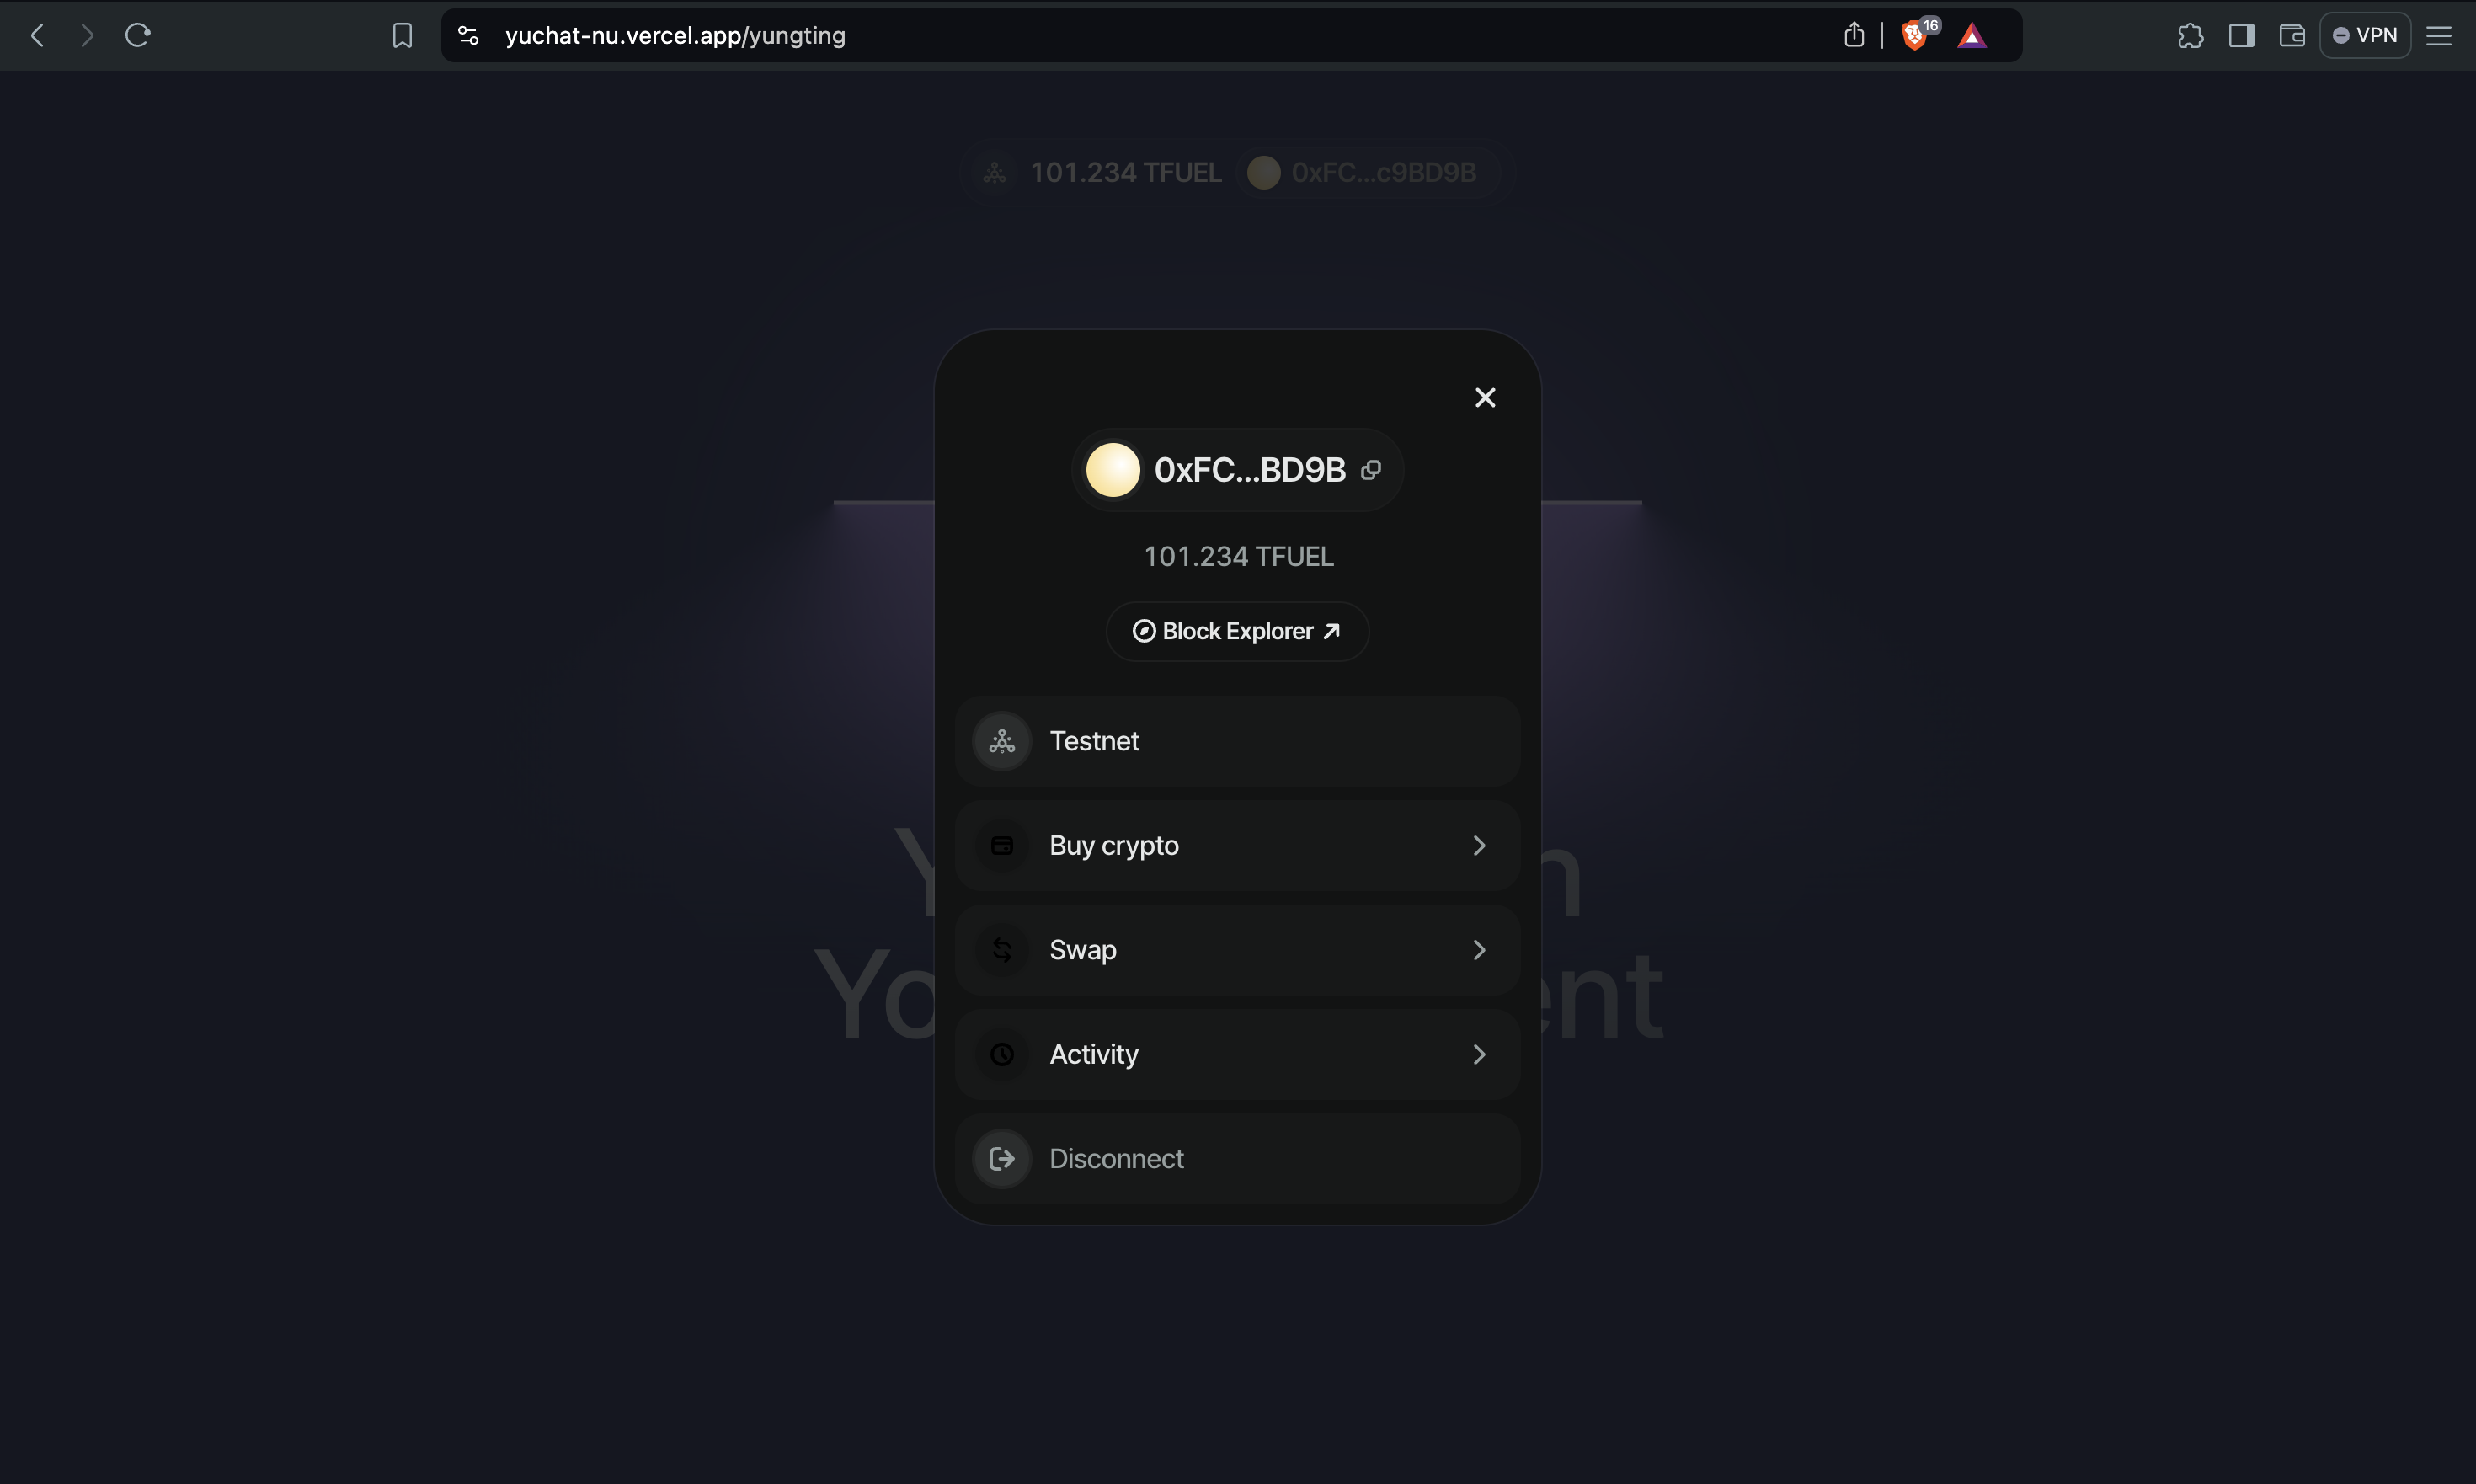Click the Buy crypto card icon
This screenshot has height=1484, width=2476.
coord(1002,846)
